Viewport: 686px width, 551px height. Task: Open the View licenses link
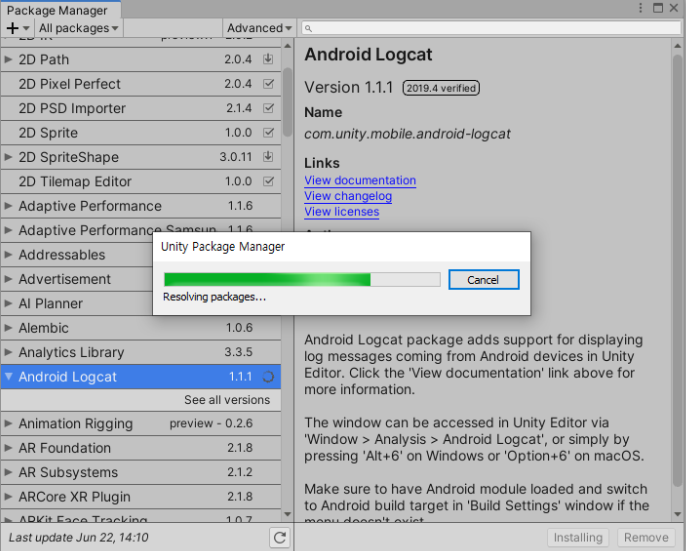(342, 212)
